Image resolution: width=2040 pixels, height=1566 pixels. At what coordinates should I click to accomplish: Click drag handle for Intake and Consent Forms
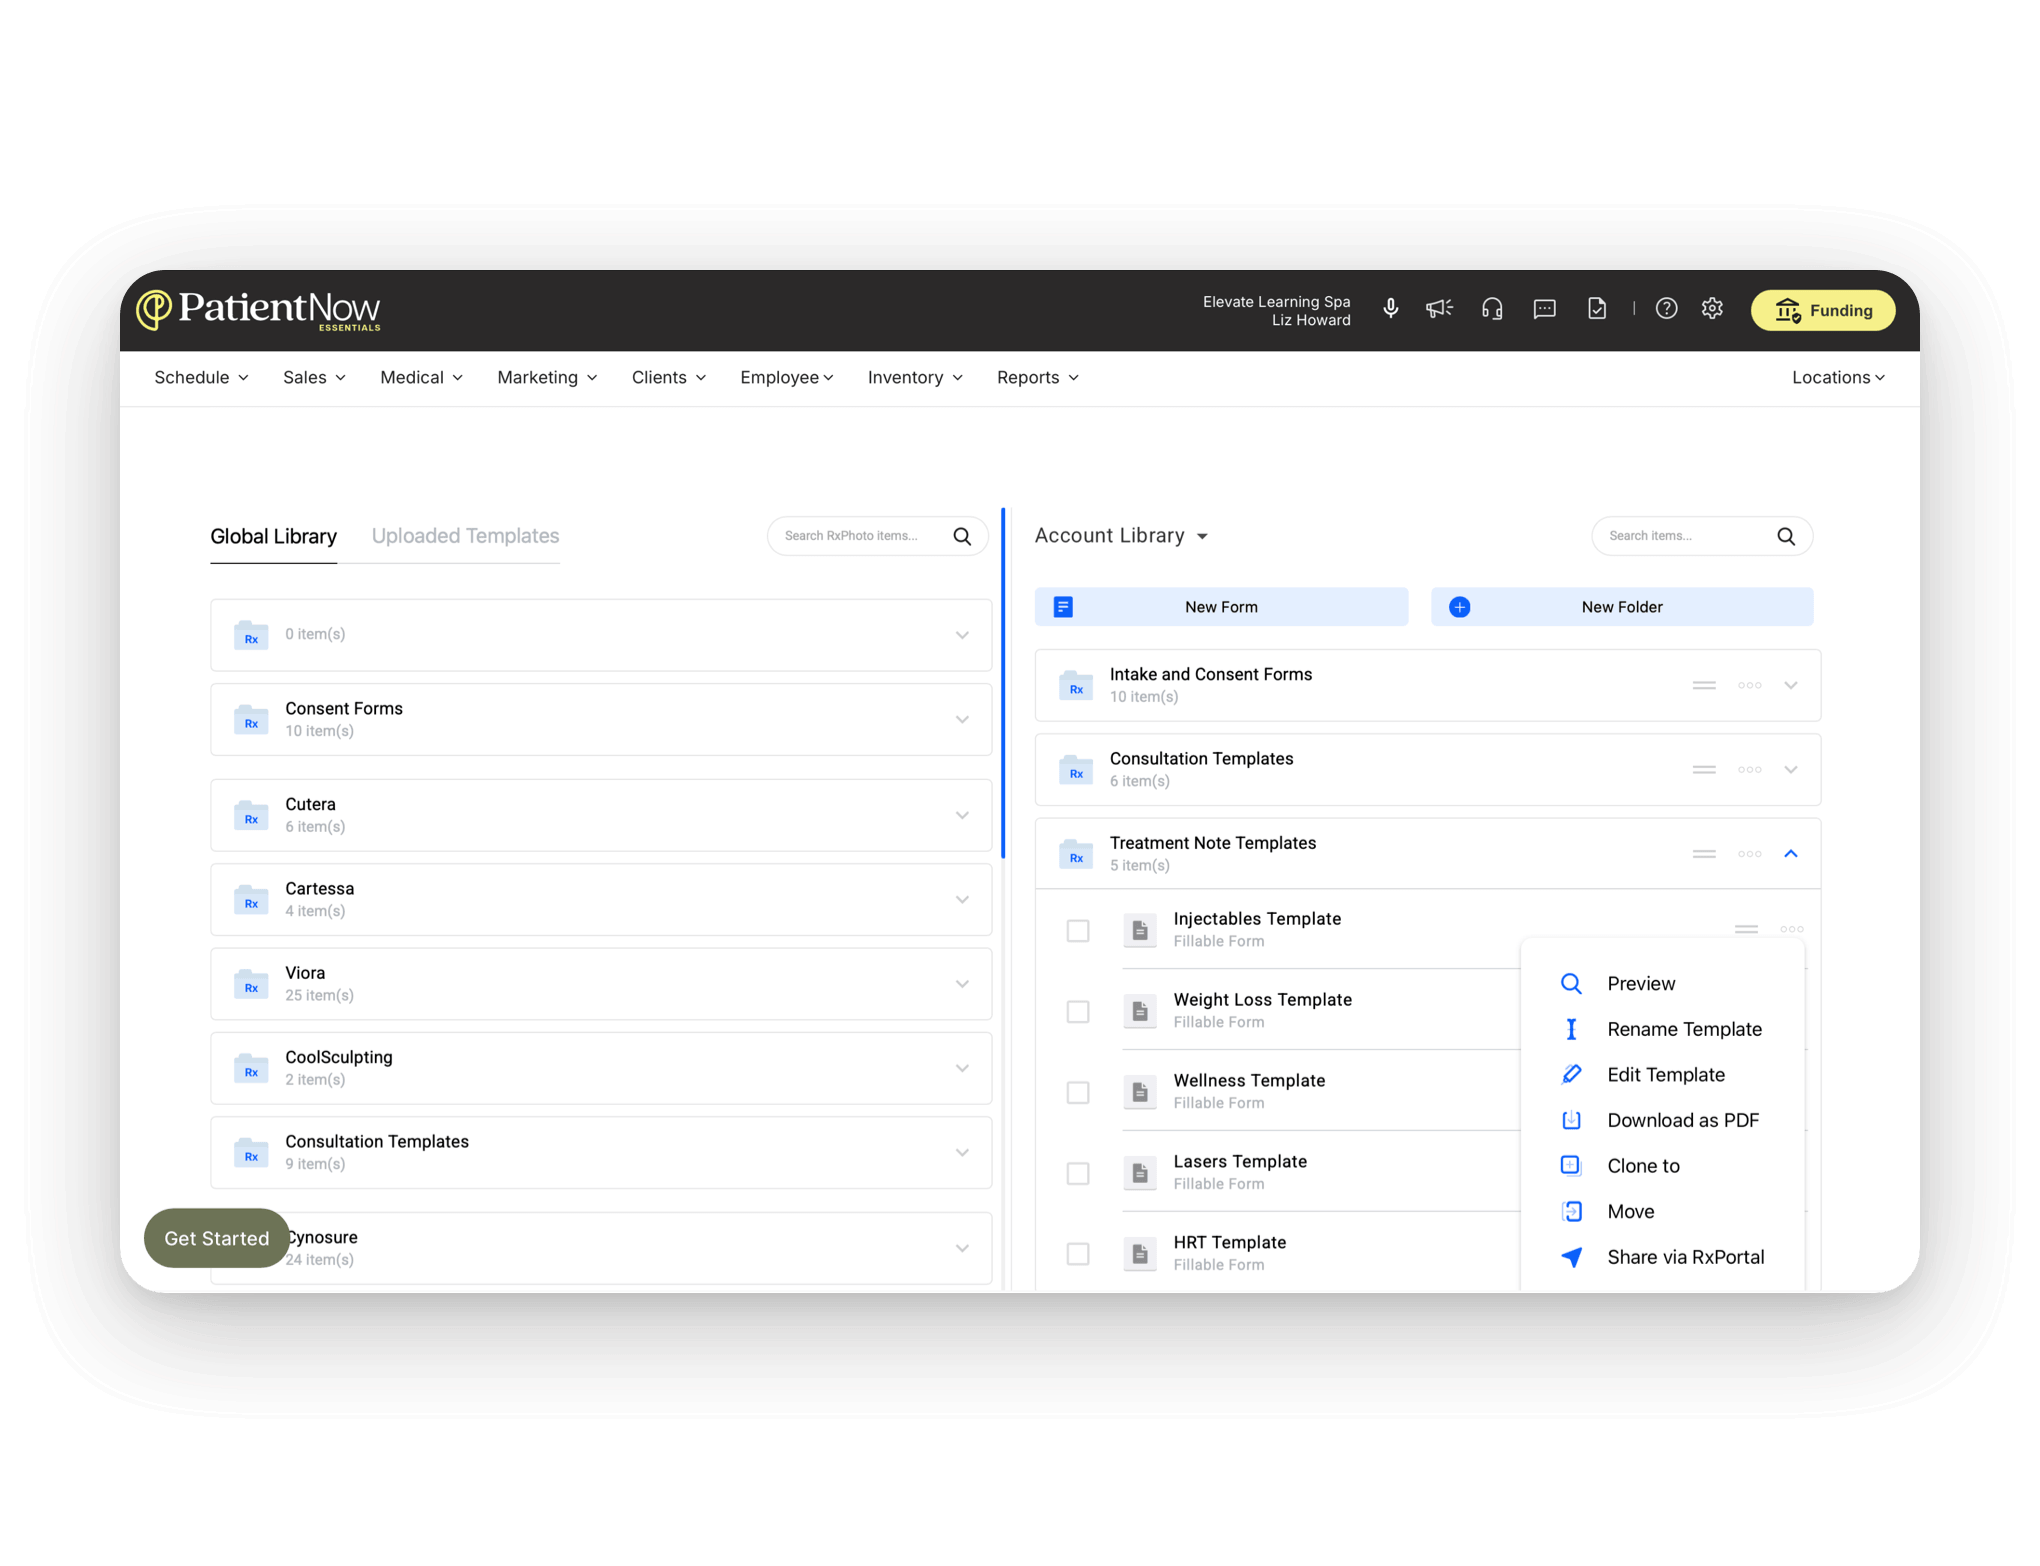click(1704, 686)
